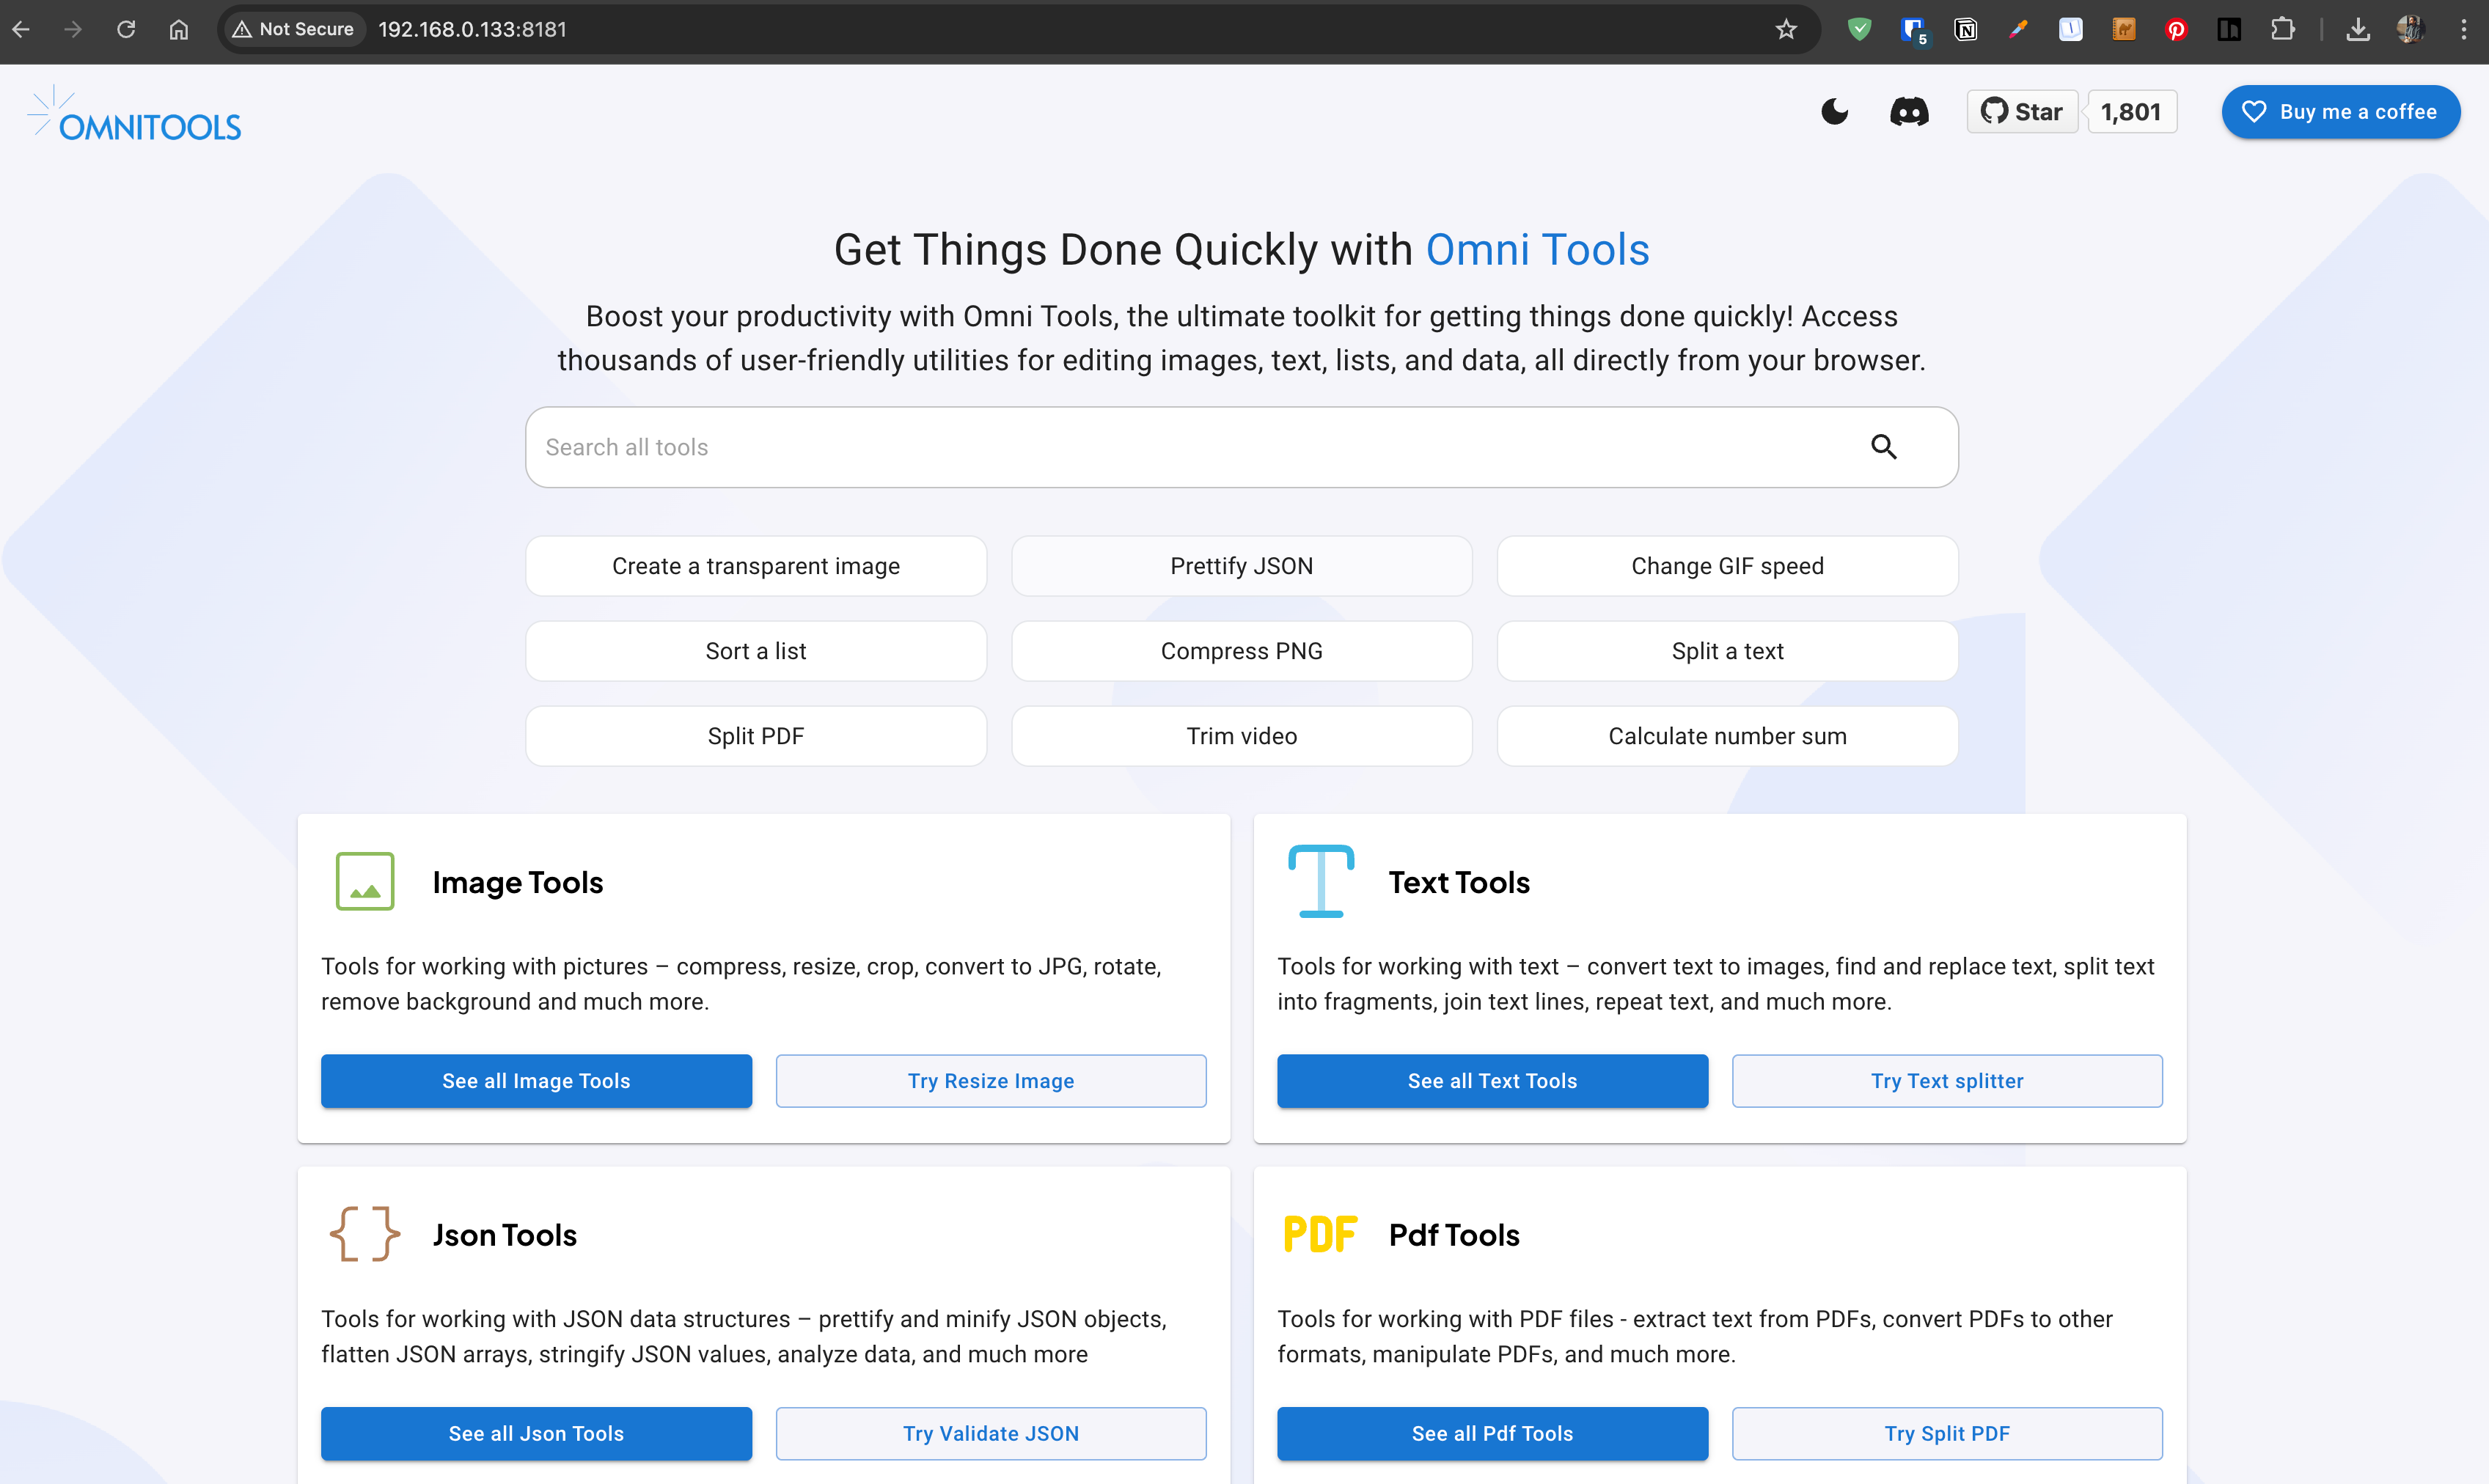The width and height of the screenshot is (2489, 1484).
Task: Click Try Resize Image
Action: (991, 1081)
